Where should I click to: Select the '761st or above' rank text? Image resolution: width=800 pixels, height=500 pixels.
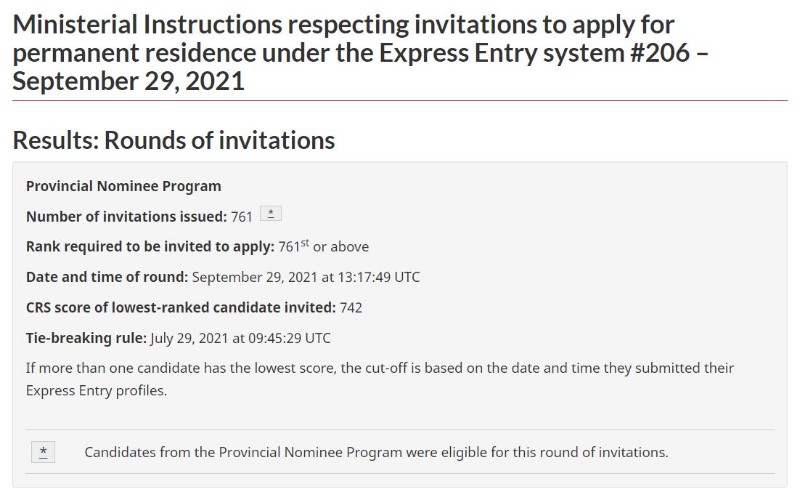coord(323,246)
